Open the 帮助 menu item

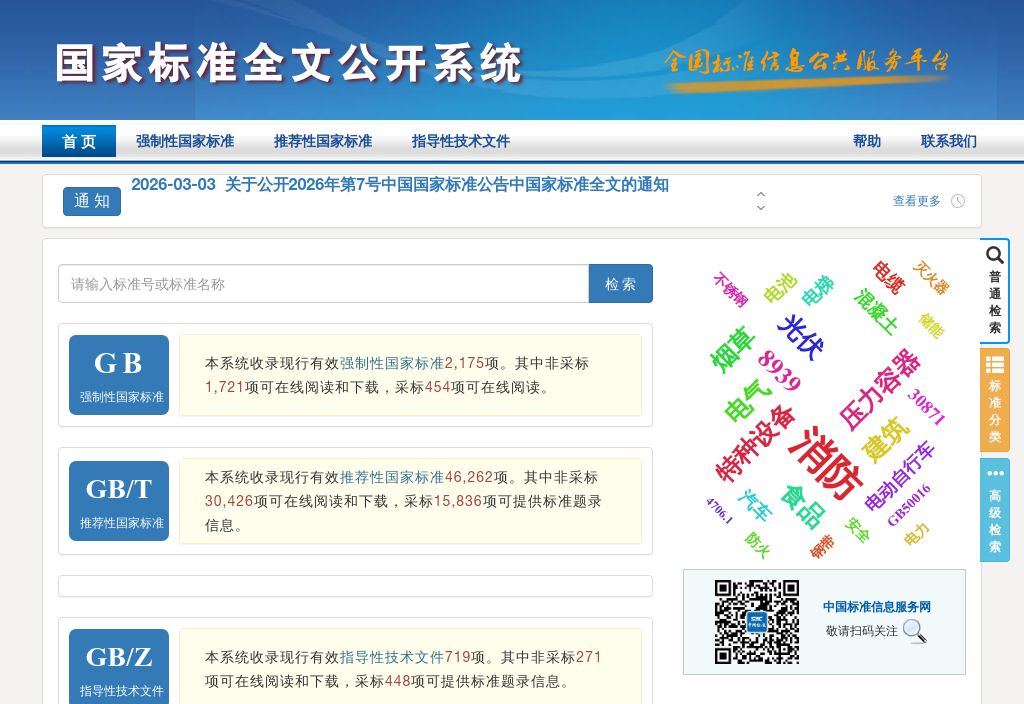(866, 141)
